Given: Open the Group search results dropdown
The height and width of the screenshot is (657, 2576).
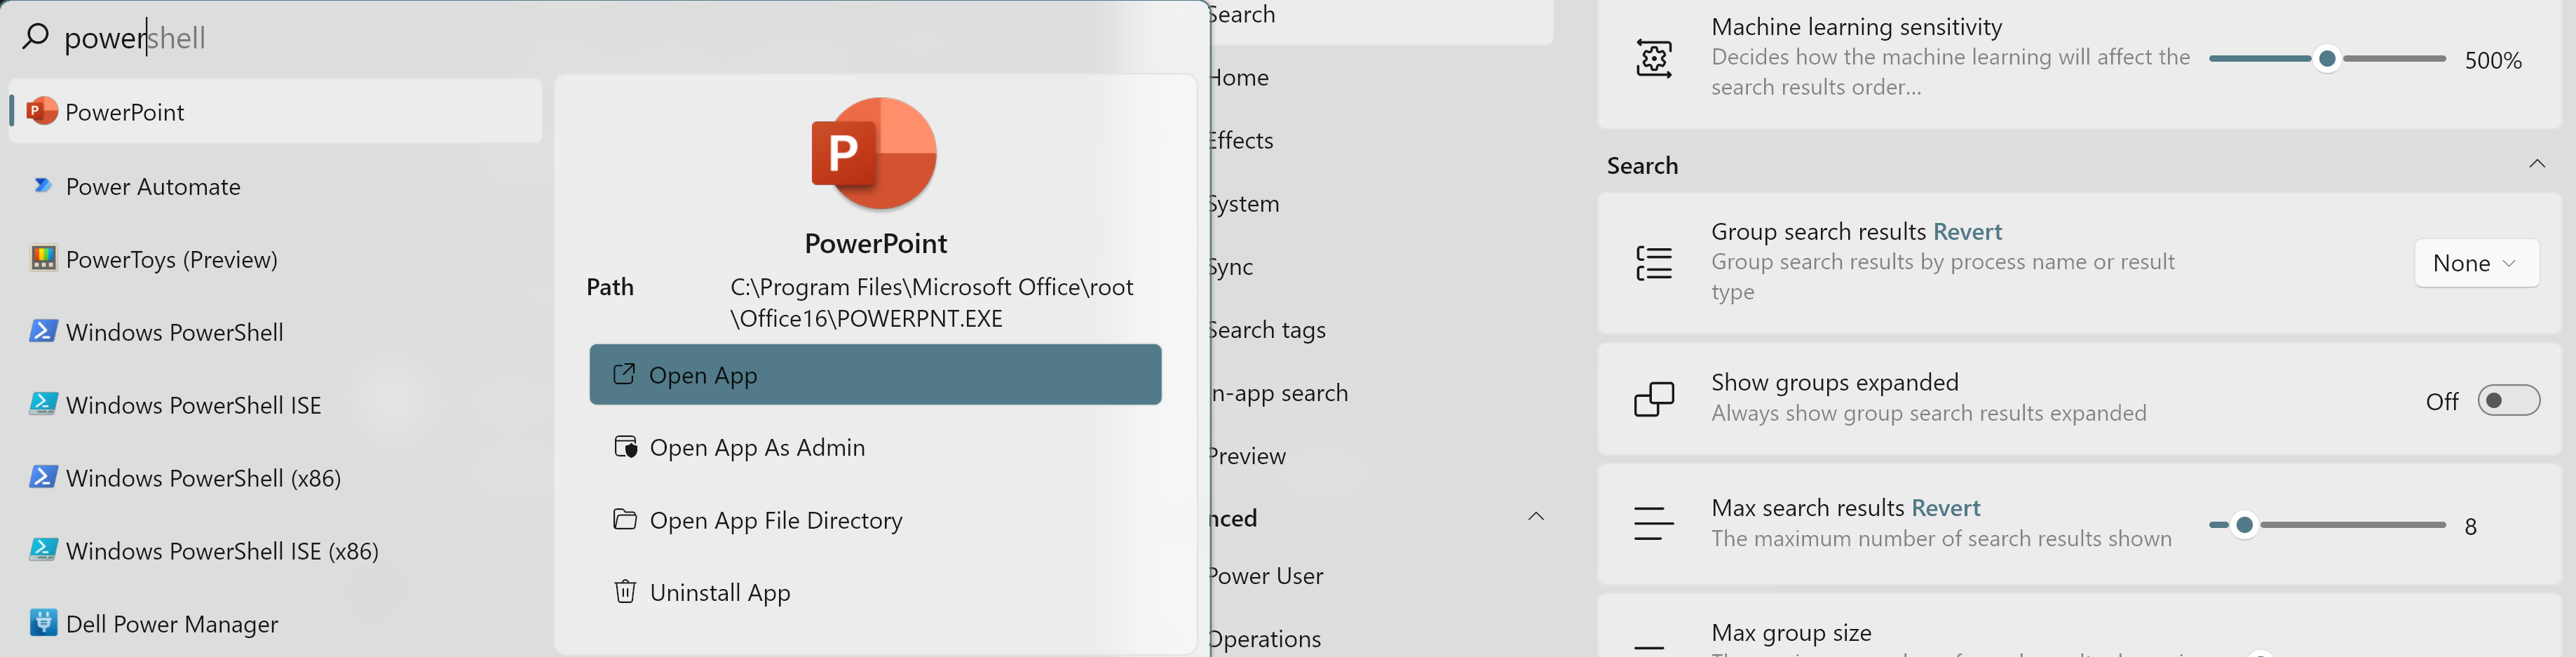Looking at the screenshot, I should (2476, 262).
